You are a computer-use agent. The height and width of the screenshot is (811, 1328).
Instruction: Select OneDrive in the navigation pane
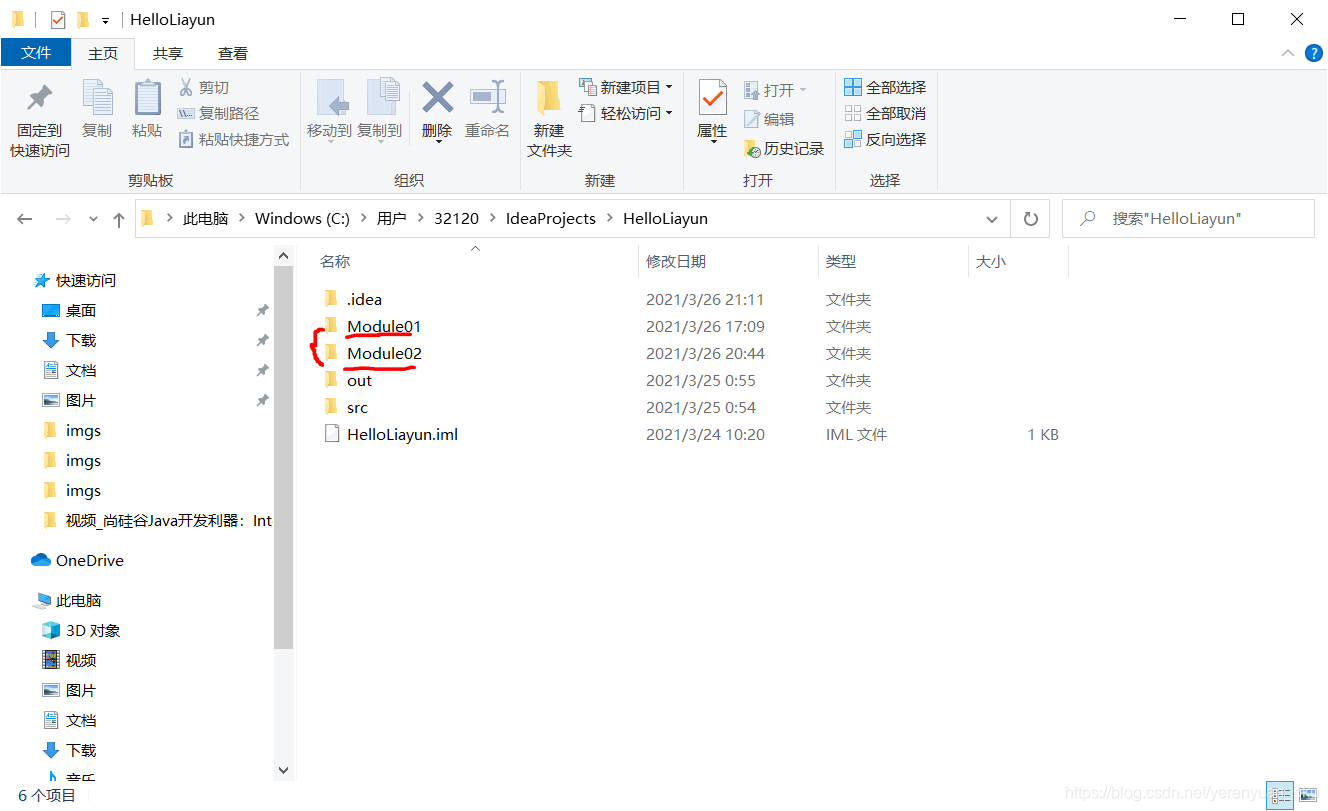pyautogui.click(x=89, y=561)
